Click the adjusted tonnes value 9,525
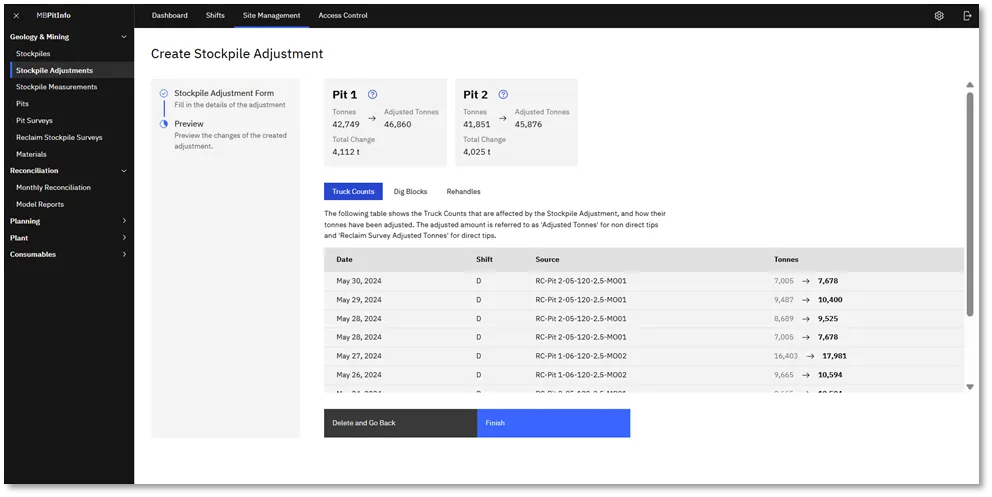The width and height of the screenshot is (992, 497). [828, 319]
